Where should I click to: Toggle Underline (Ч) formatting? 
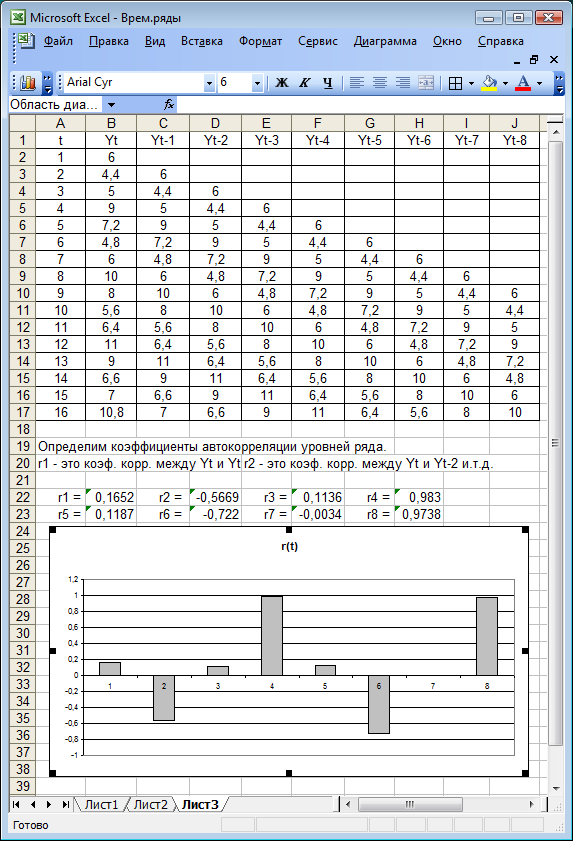[328, 83]
